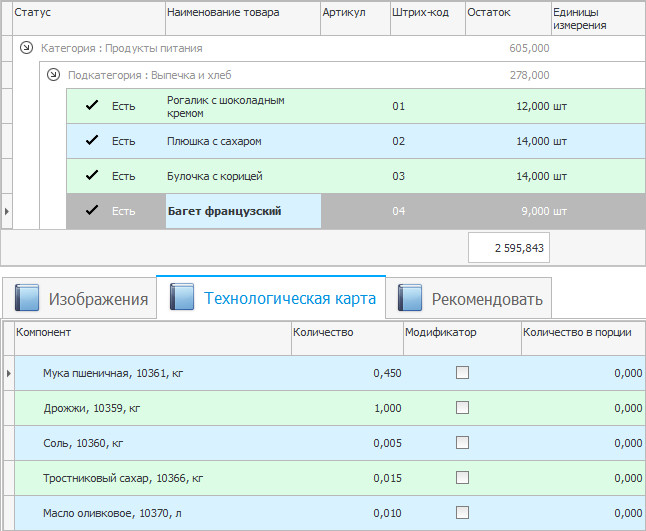Image resolution: width=646 pixels, height=531 pixels.
Task: Click quantity 0,005 for Соль
Action: [387, 443]
